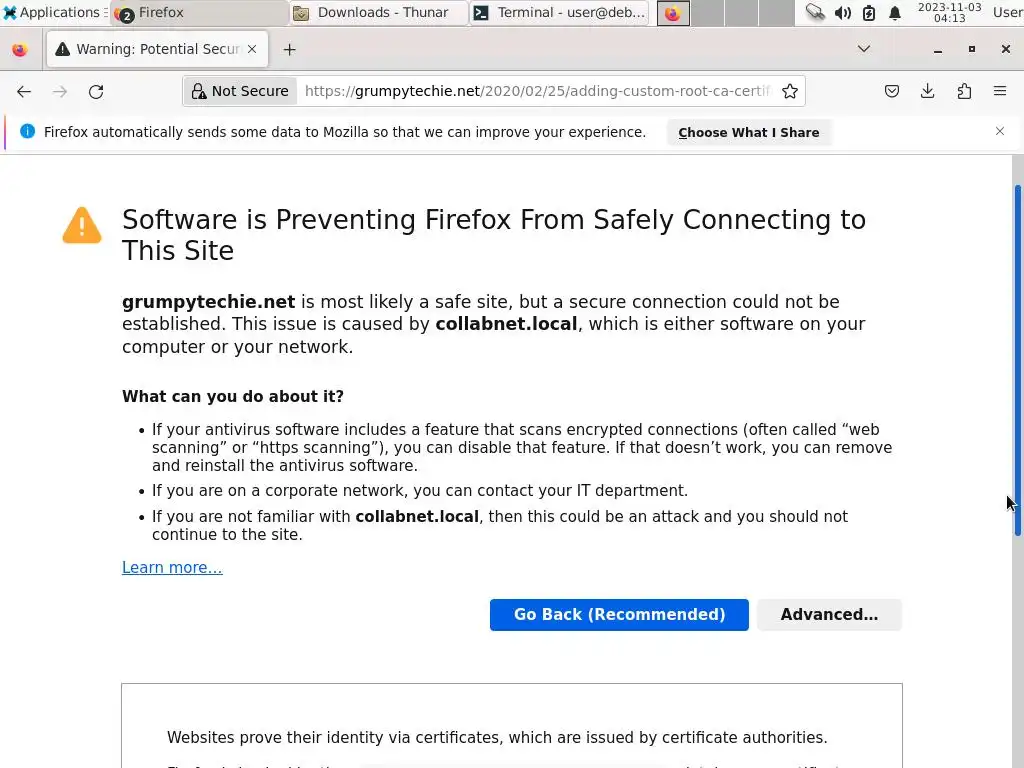Go back with the toolbar arrow

[24, 91]
